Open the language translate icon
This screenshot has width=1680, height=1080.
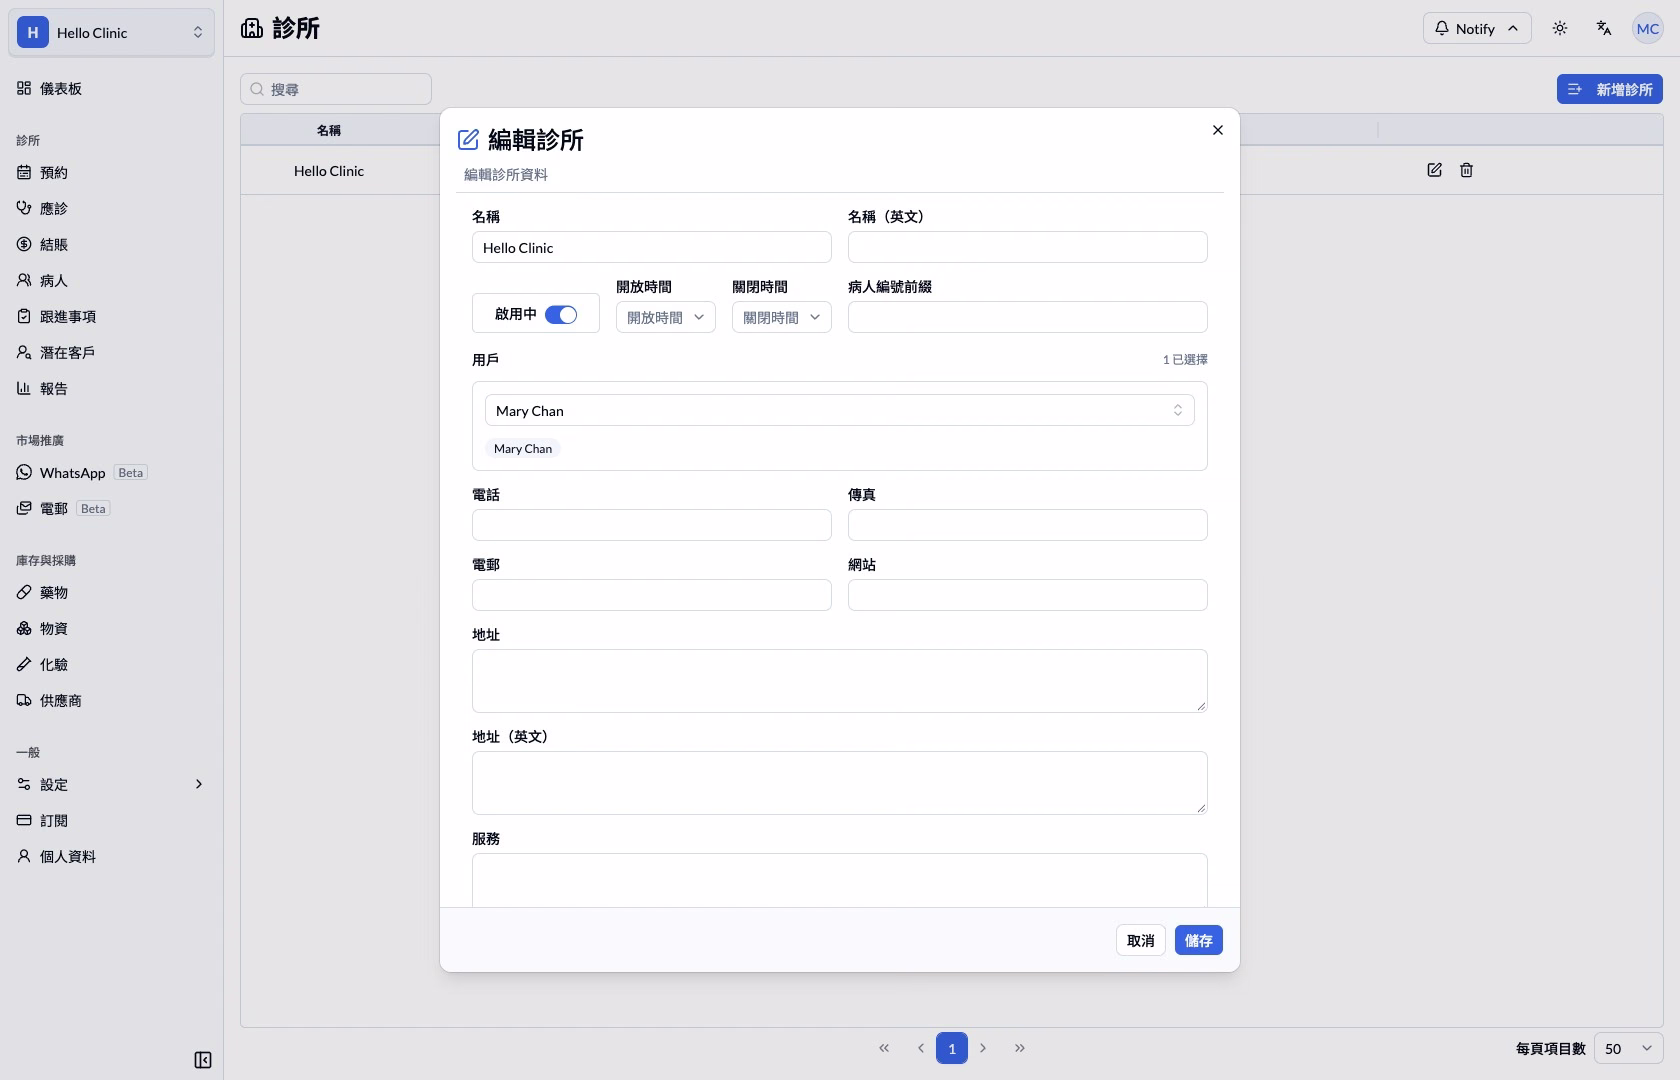[x=1604, y=28]
